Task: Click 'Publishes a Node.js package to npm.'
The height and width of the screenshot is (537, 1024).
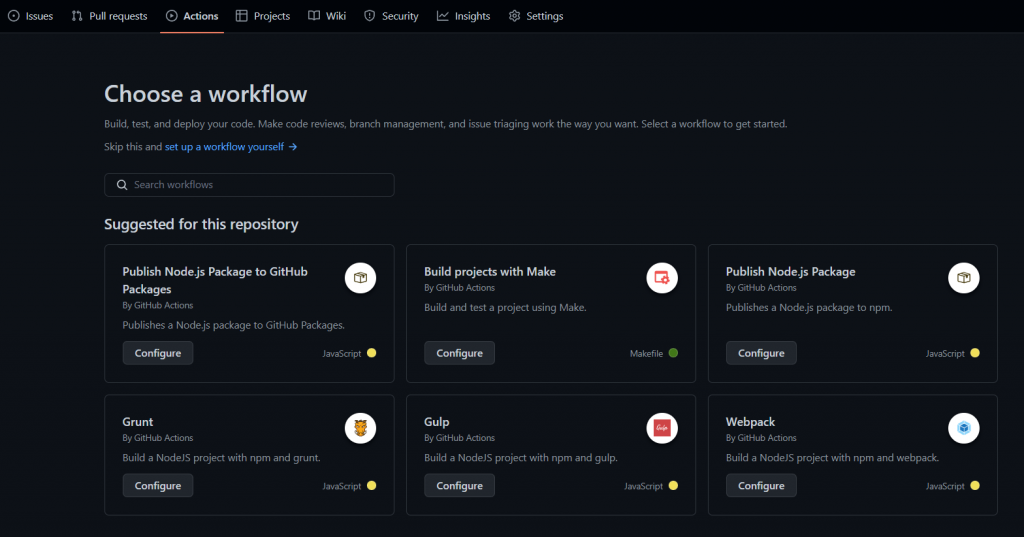Action: 809,307
